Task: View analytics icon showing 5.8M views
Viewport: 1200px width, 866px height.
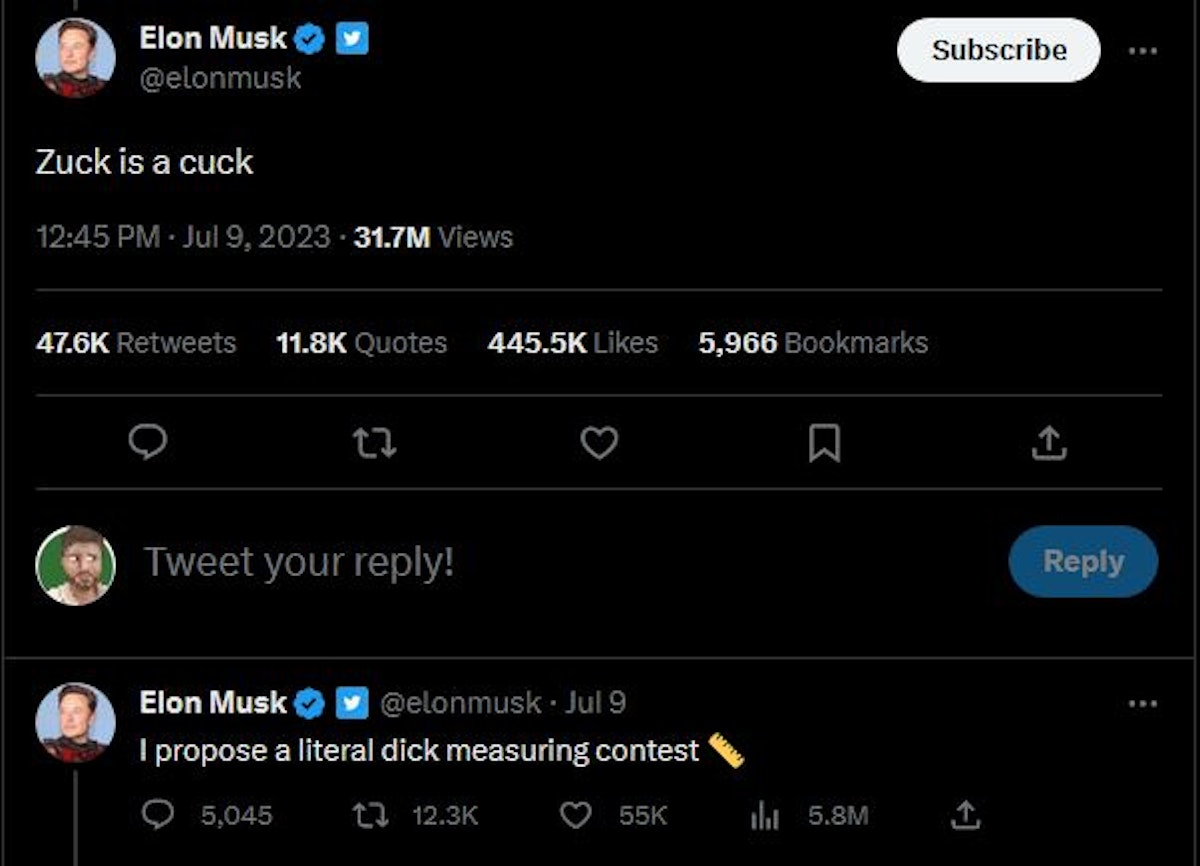Action: (765, 816)
